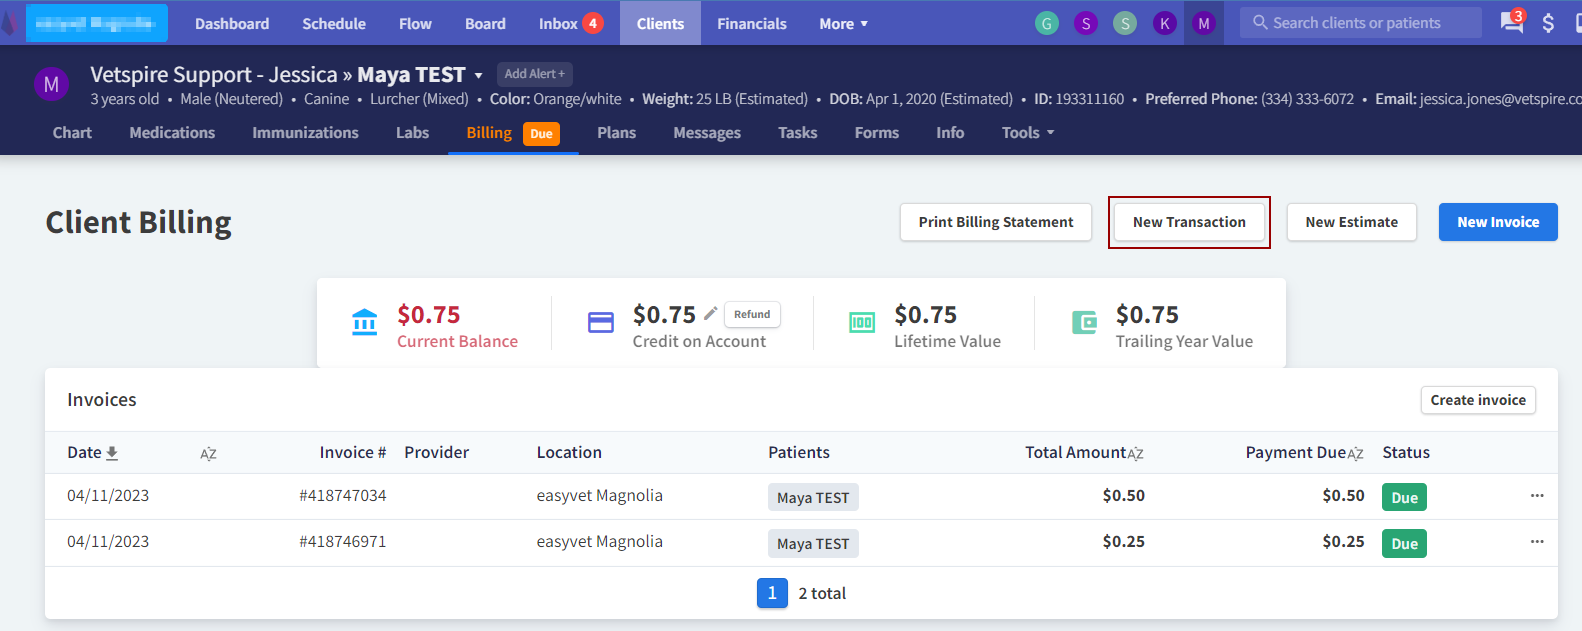Click the New Invoice button
The image size is (1582, 631).
point(1498,222)
